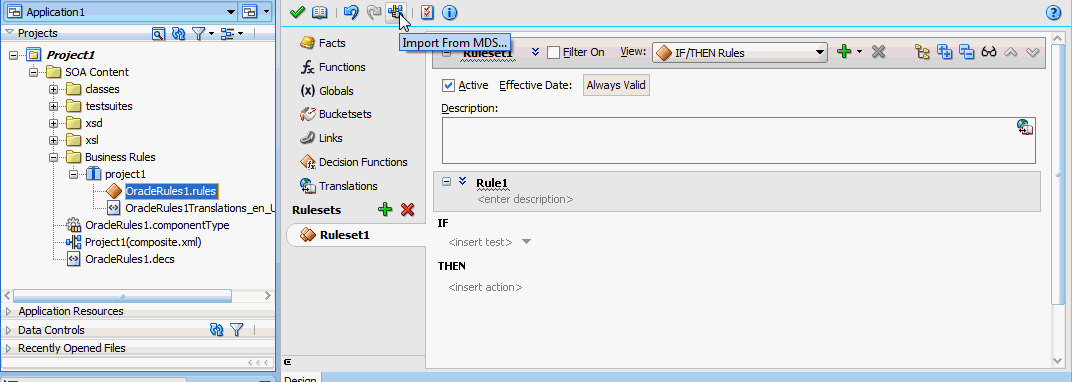Click the enter description placeholder
Screen dimensions: 1072x382
525,200
